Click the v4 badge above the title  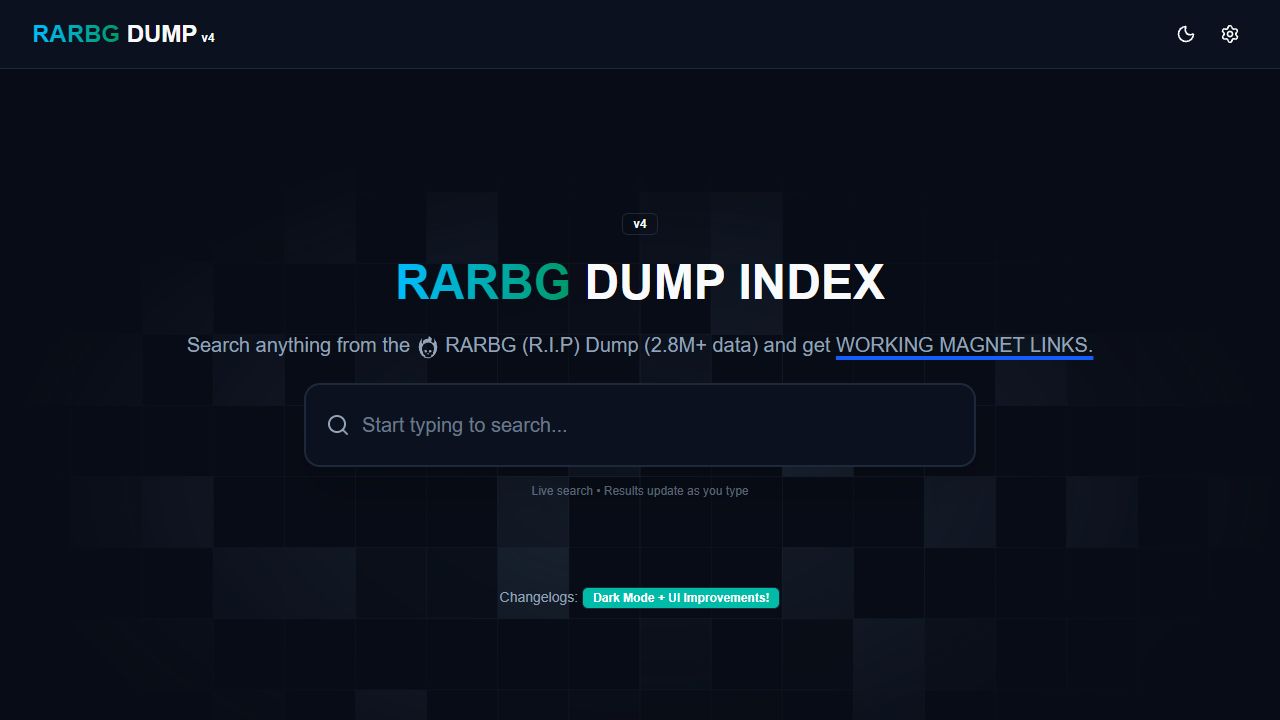click(x=640, y=224)
